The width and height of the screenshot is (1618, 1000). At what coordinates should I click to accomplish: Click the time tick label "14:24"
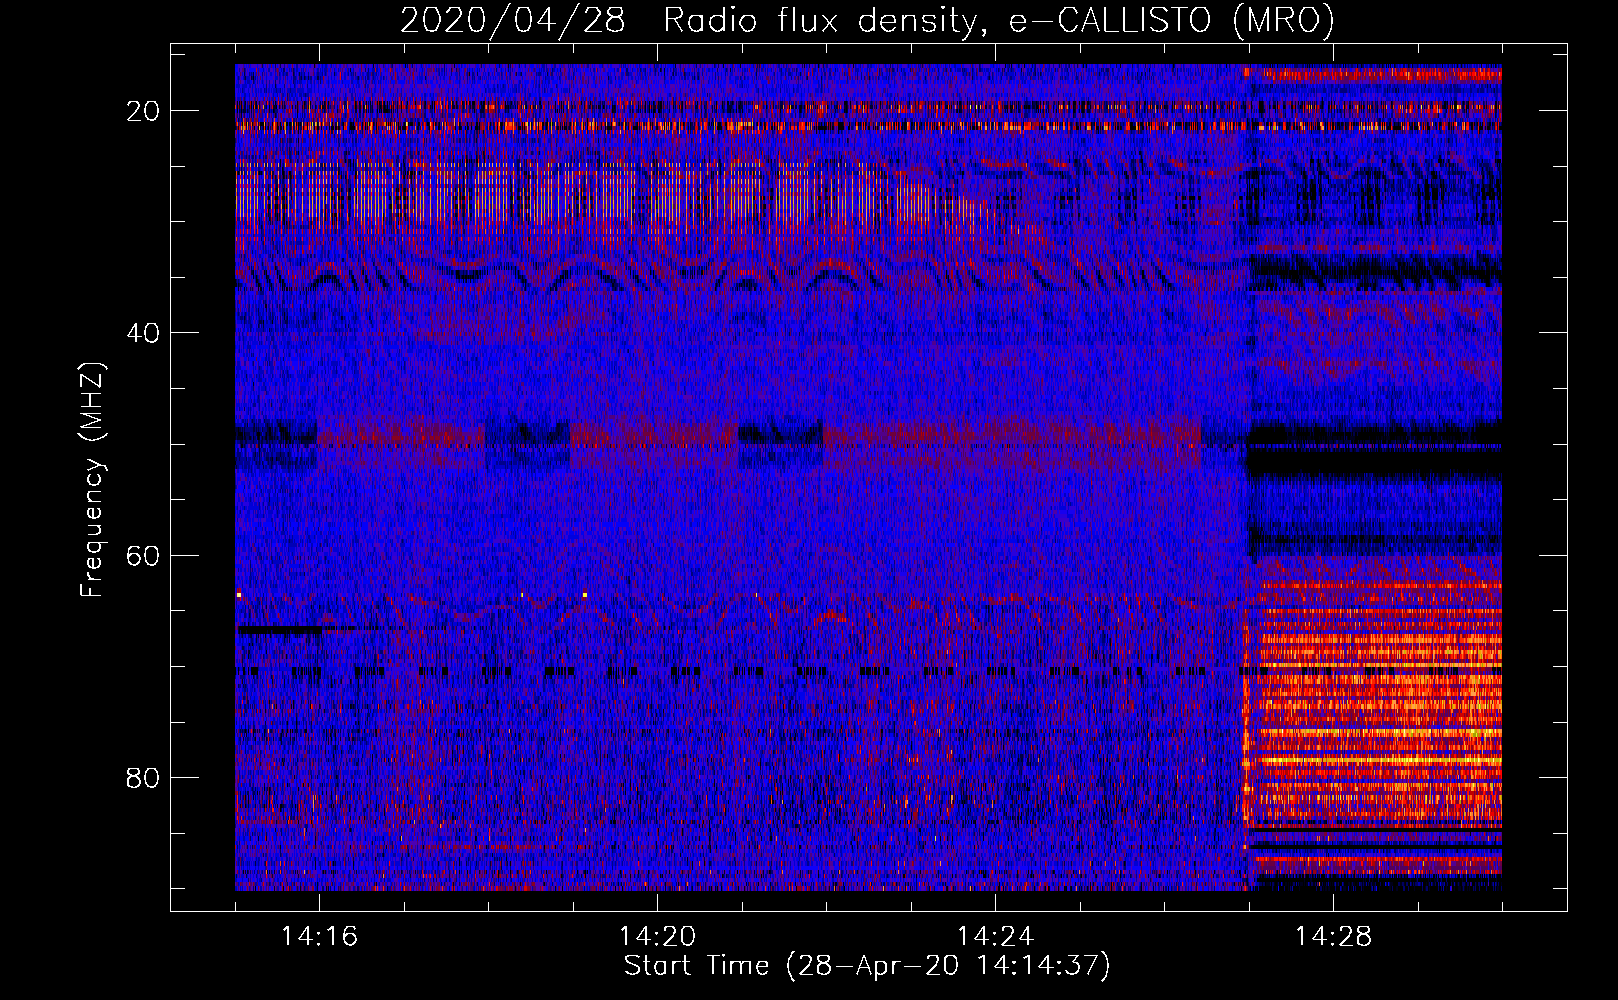coord(995,937)
